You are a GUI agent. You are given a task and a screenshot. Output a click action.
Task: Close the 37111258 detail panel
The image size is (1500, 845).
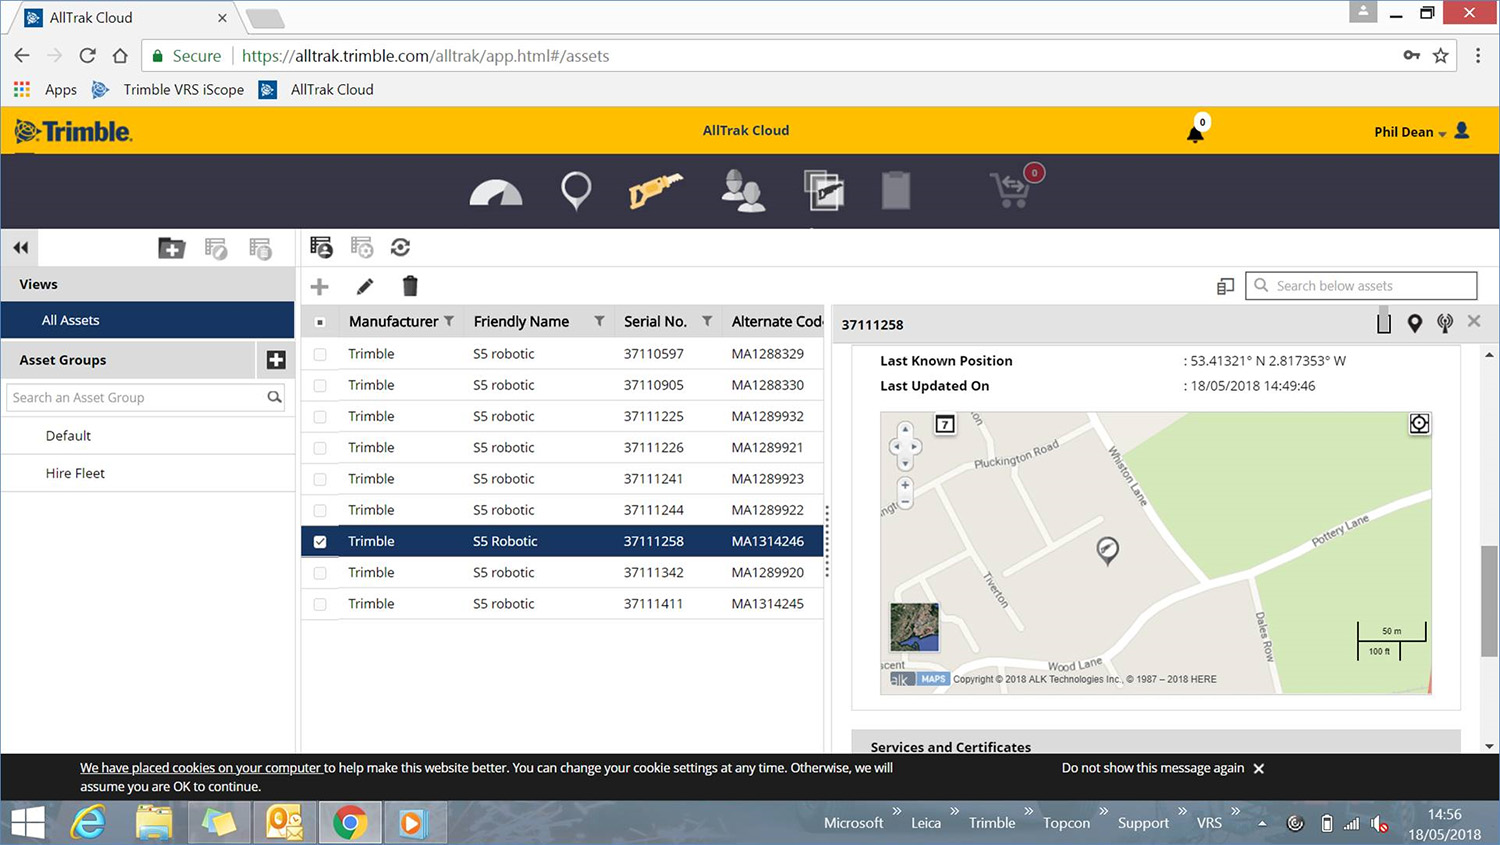click(x=1474, y=321)
